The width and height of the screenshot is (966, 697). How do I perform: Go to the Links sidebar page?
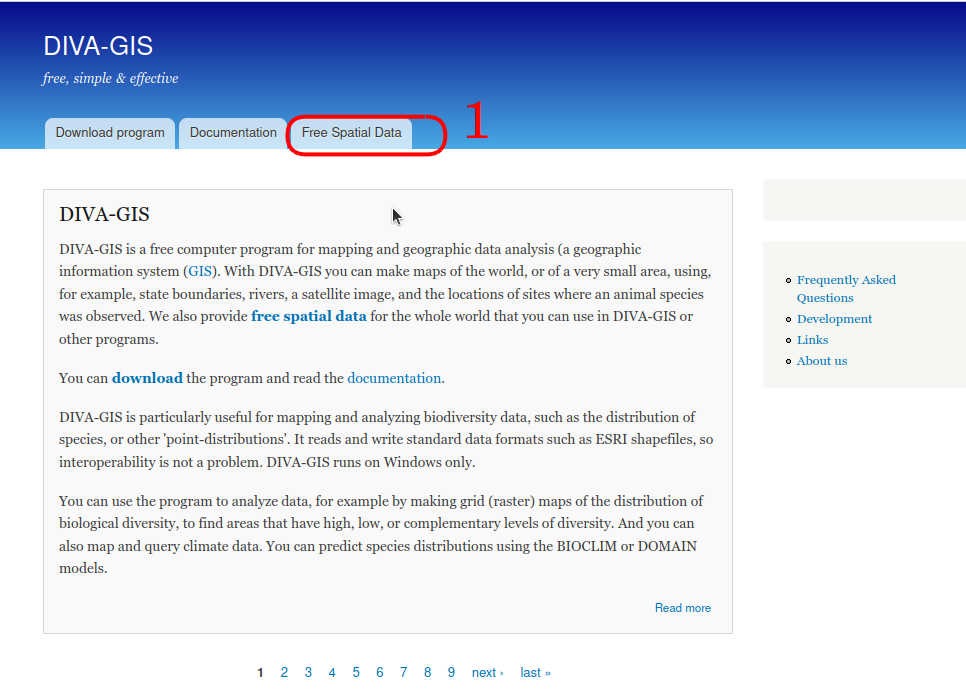tap(812, 340)
